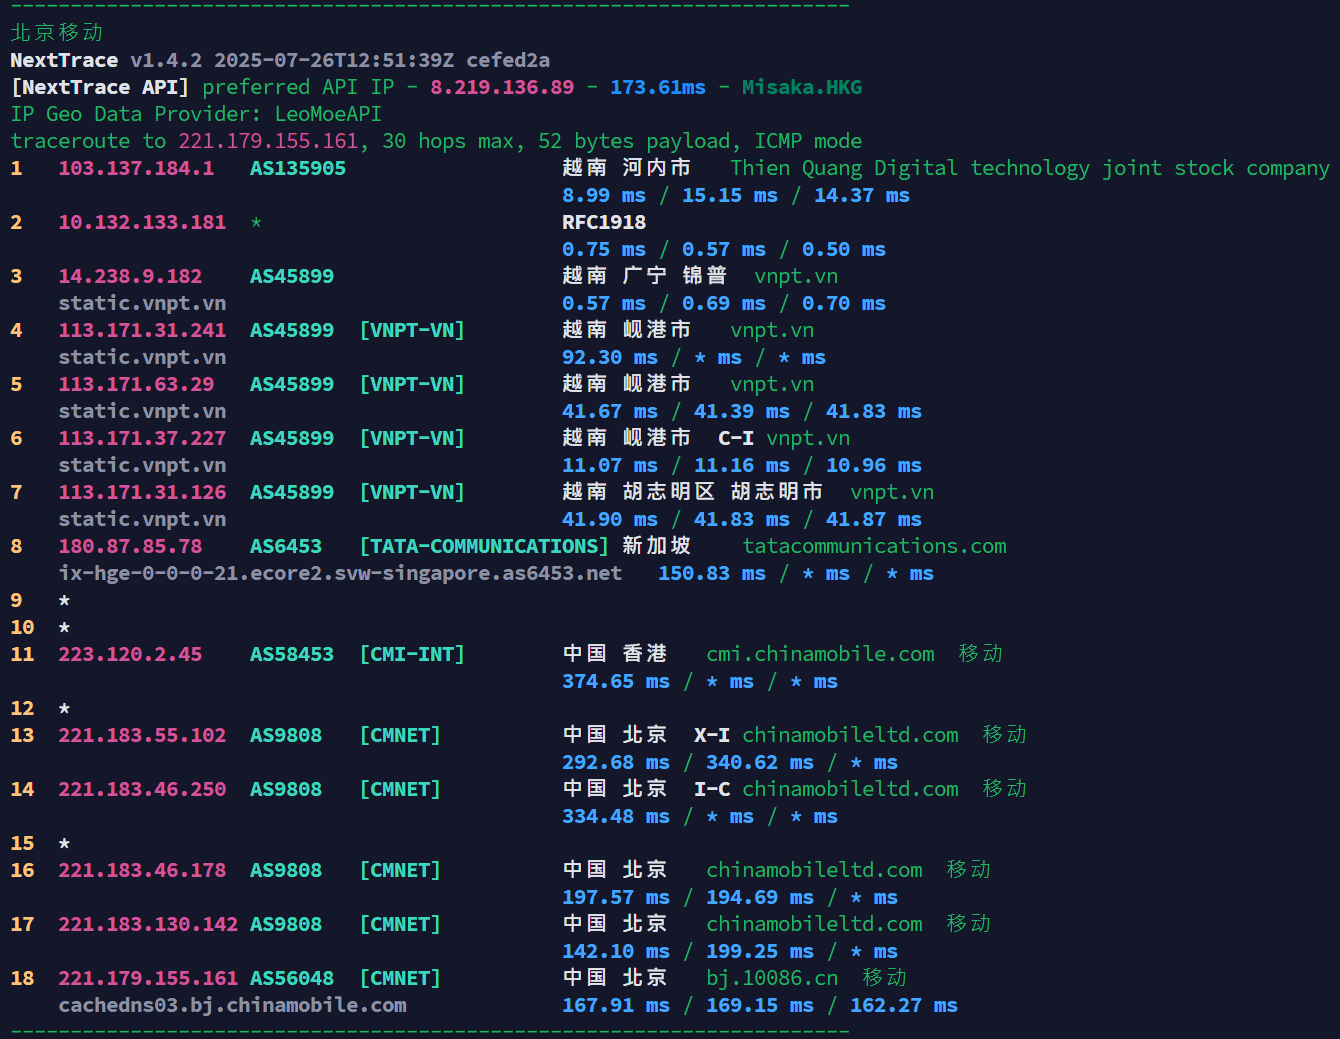The height and width of the screenshot is (1039, 1340).
Task: Select the RFC1918 label
Action: pyautogui.click(x=604, y=222)
